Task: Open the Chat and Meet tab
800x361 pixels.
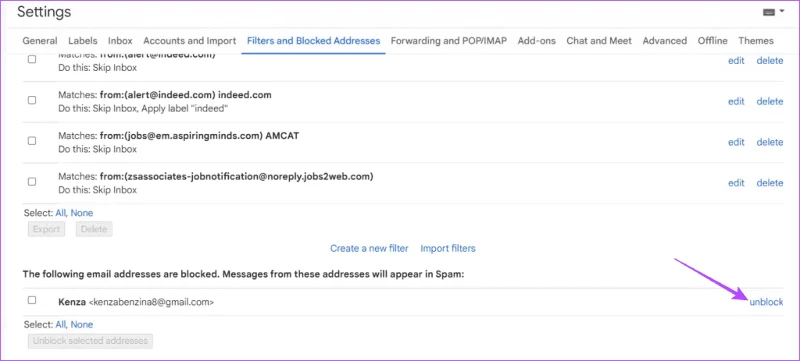Action: pyautogui.click(x=599, y=41)
